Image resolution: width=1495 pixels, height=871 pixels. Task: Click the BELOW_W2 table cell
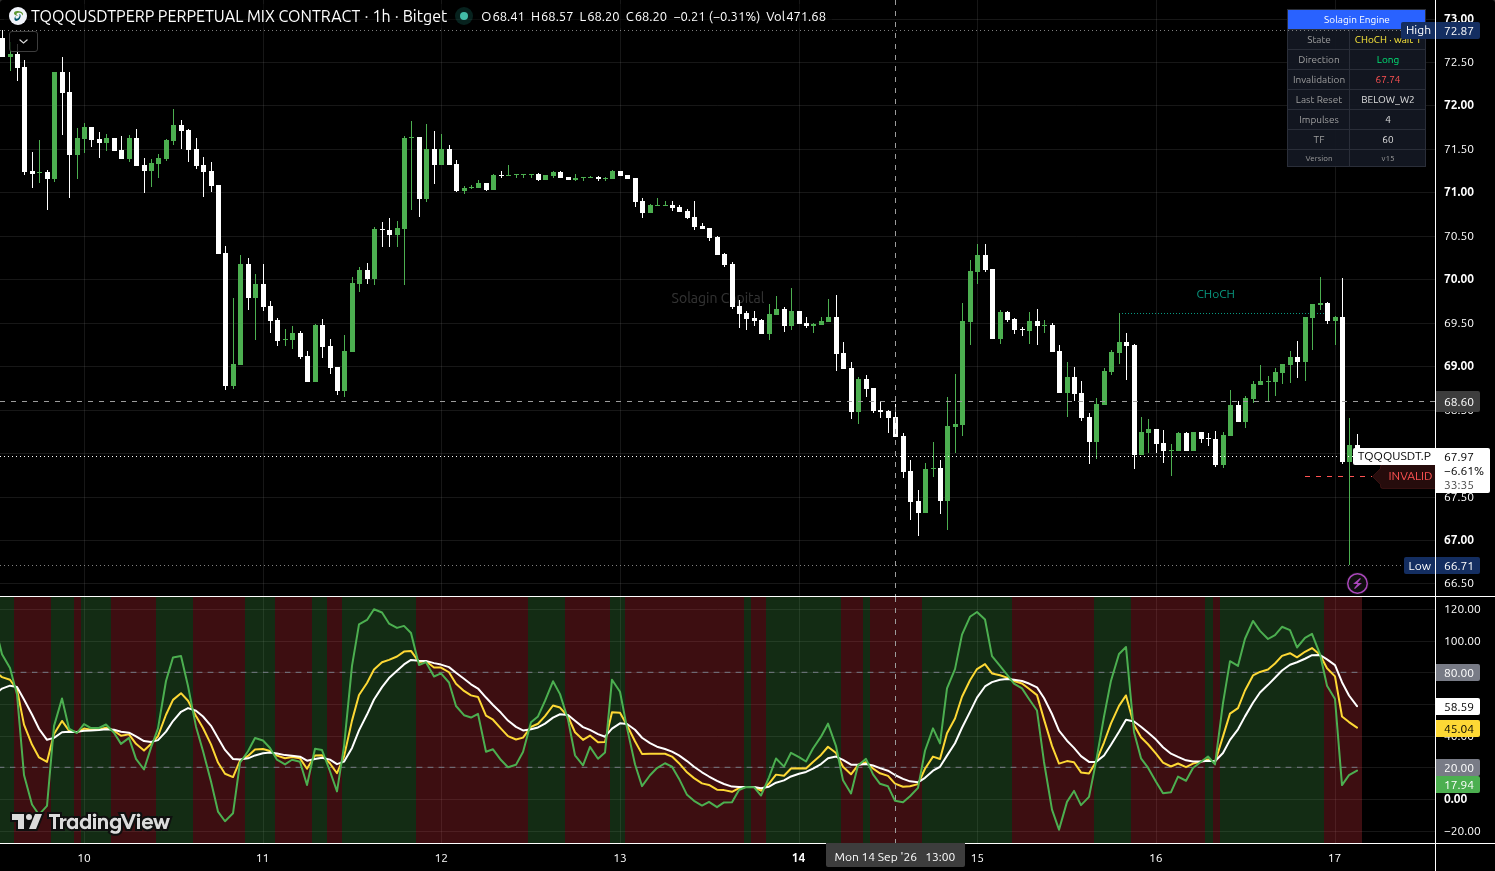coord(1387,100)
